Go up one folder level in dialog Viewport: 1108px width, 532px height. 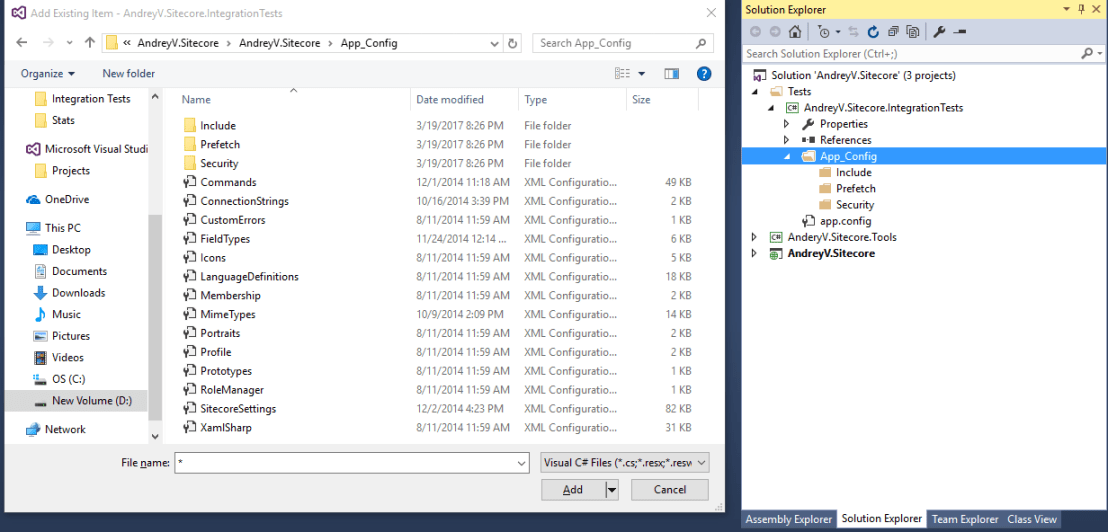tap(89, 42)
